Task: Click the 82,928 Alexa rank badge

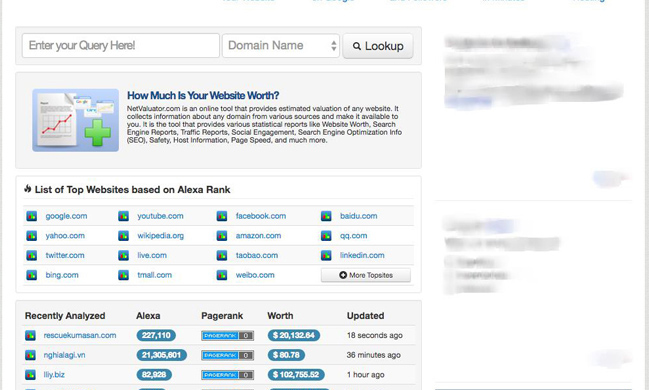Action: [x=154, y=375]
